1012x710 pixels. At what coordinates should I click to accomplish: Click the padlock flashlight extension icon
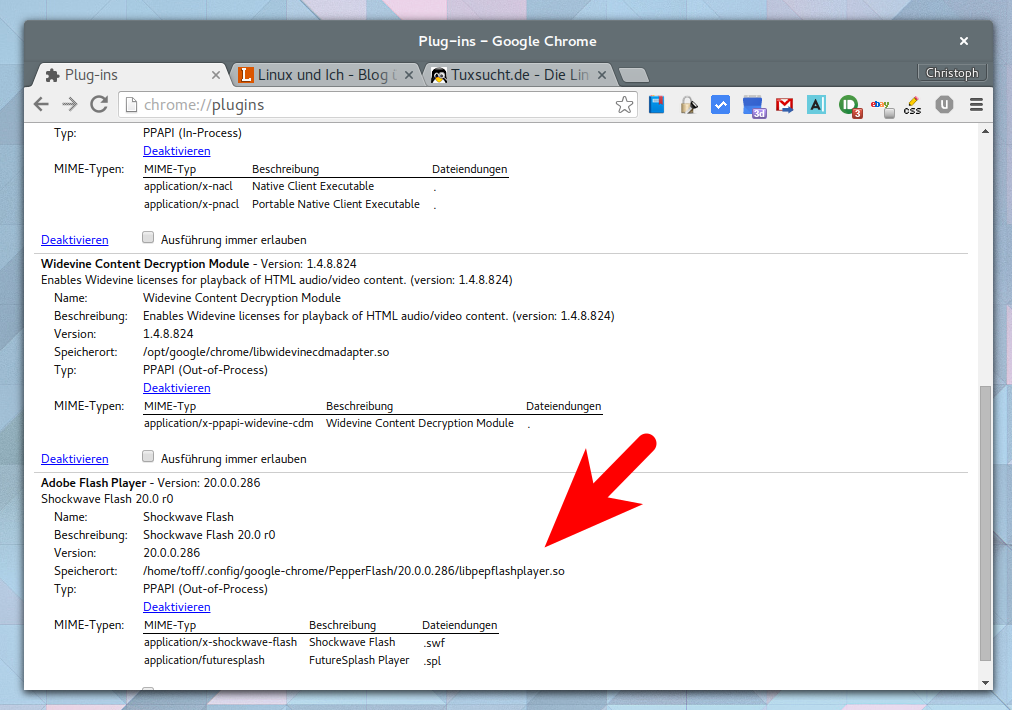pos(688,105)
